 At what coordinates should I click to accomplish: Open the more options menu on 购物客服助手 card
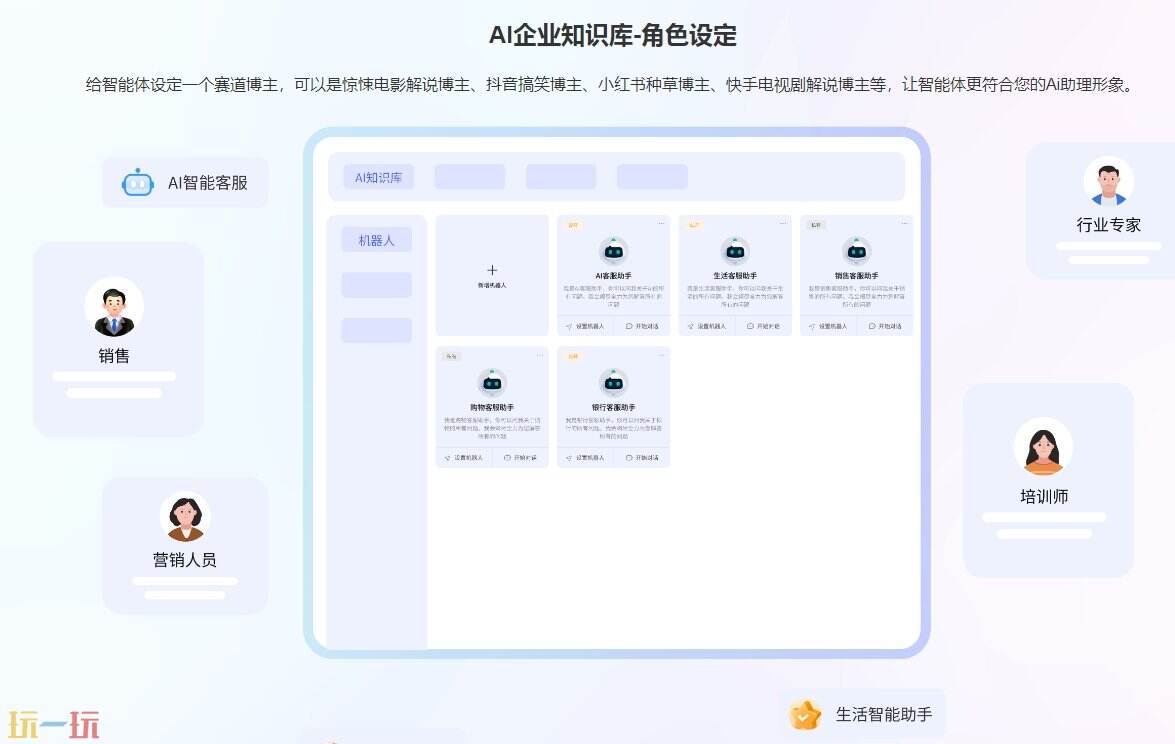point(540,355)
